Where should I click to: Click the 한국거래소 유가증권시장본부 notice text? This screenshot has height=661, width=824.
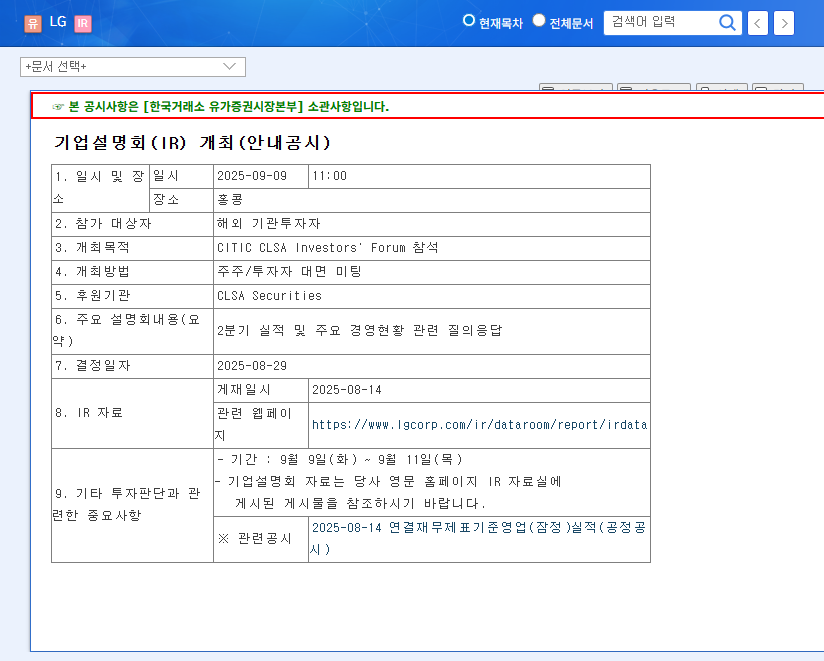pyautogui.click(x=229, y=107)
